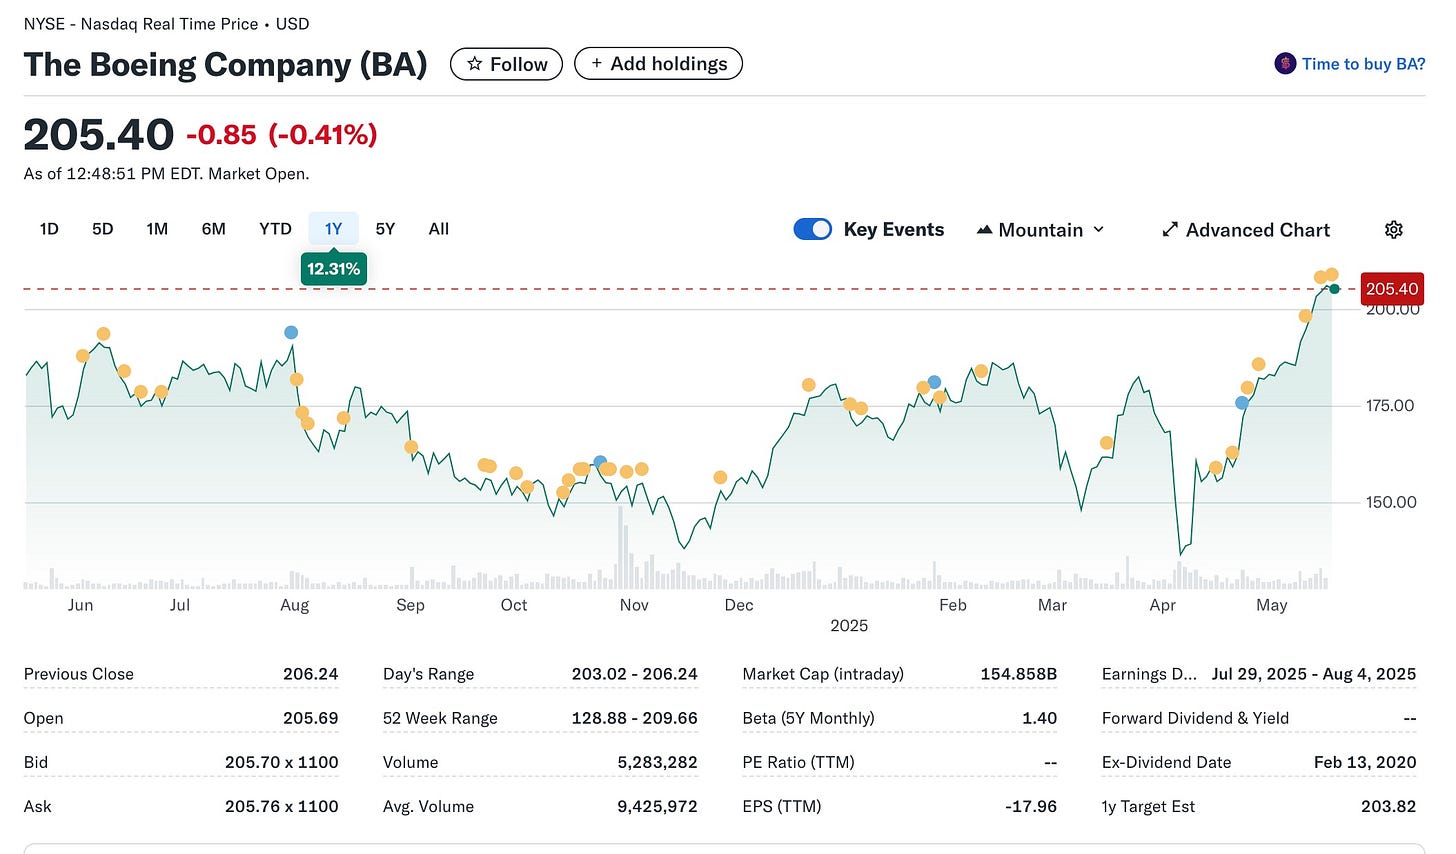Viewport: 1456px width, 854px height.
Task: Click the Volume value 5,283,282
Action: point(657,762)
